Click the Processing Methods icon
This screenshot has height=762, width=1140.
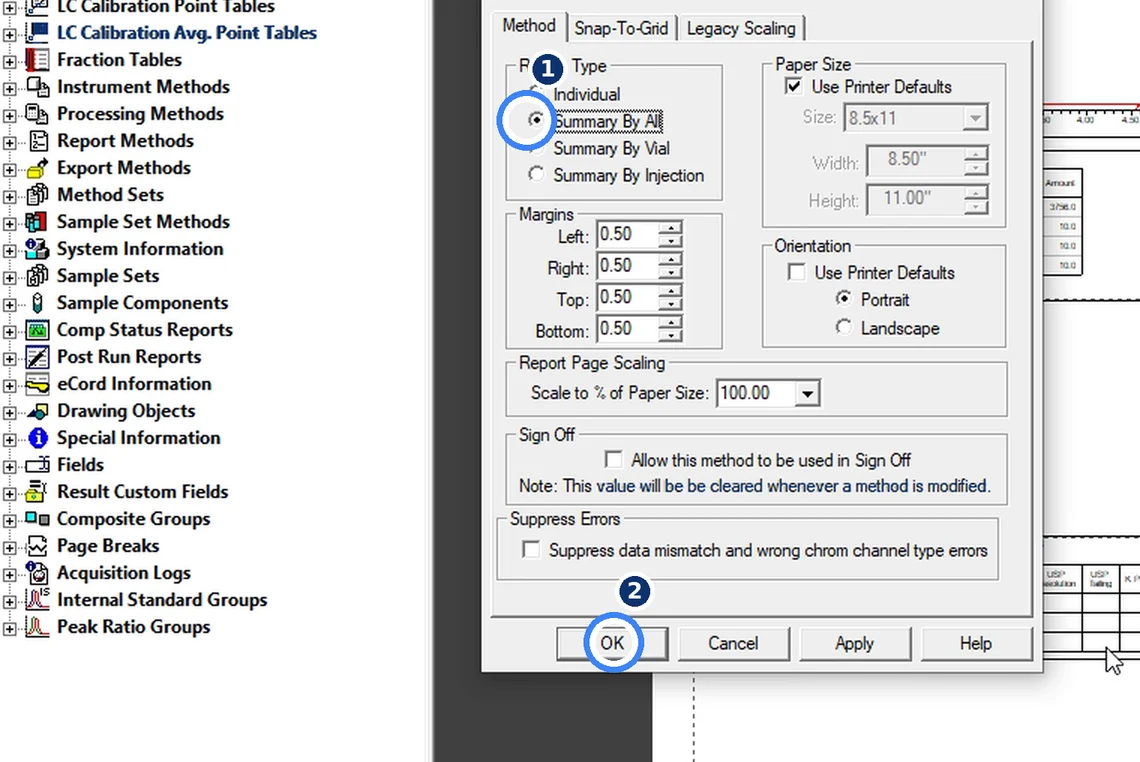point(37,113)
